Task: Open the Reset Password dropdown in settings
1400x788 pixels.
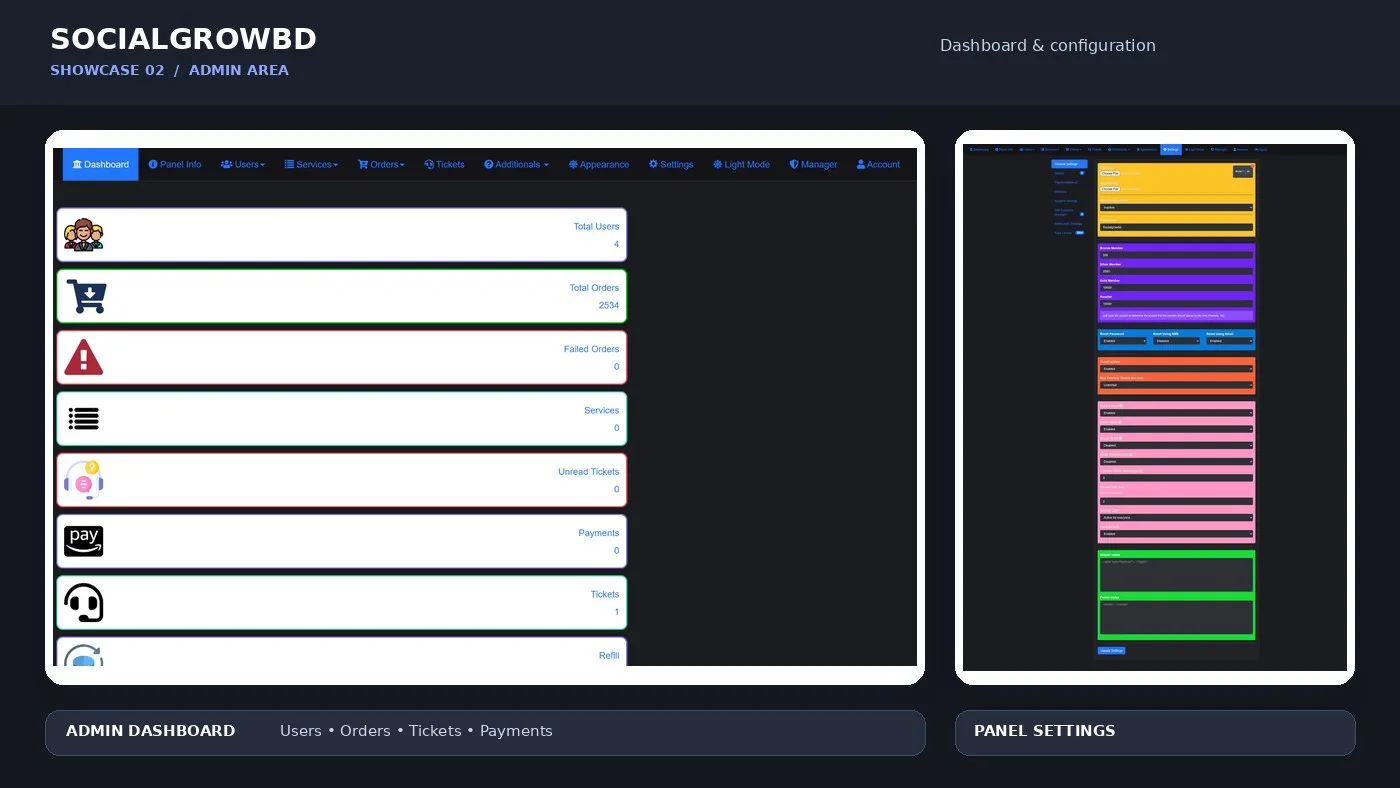Action: pos(1123,341)
